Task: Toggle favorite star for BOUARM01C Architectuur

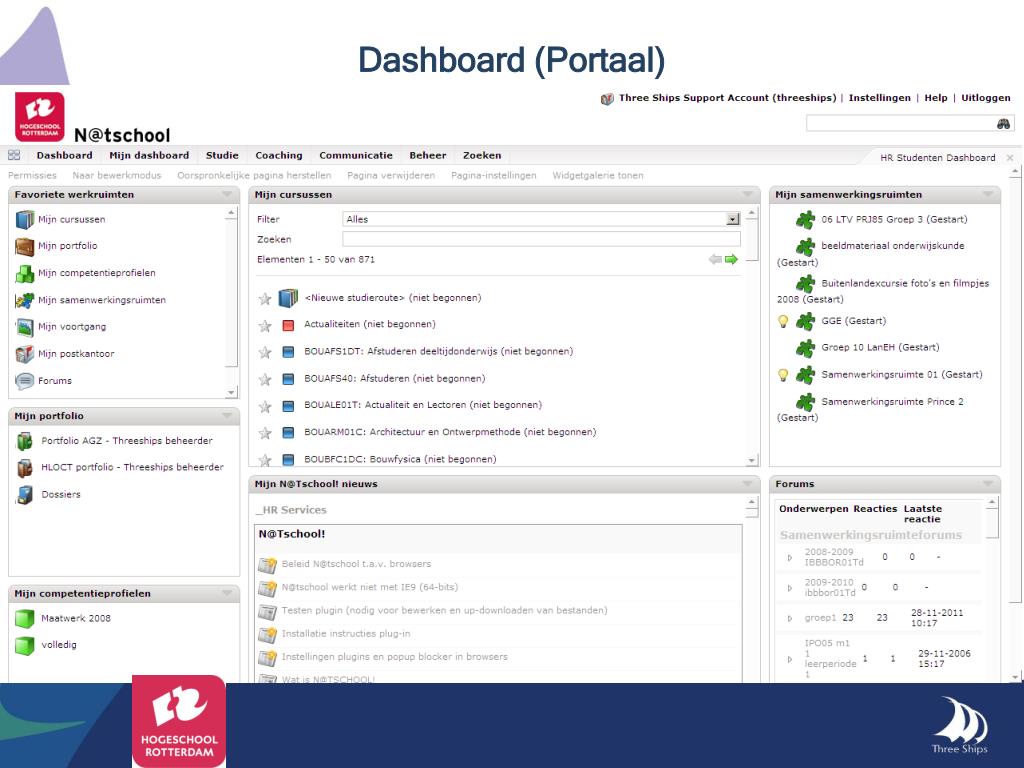Action: coord(264,433)
